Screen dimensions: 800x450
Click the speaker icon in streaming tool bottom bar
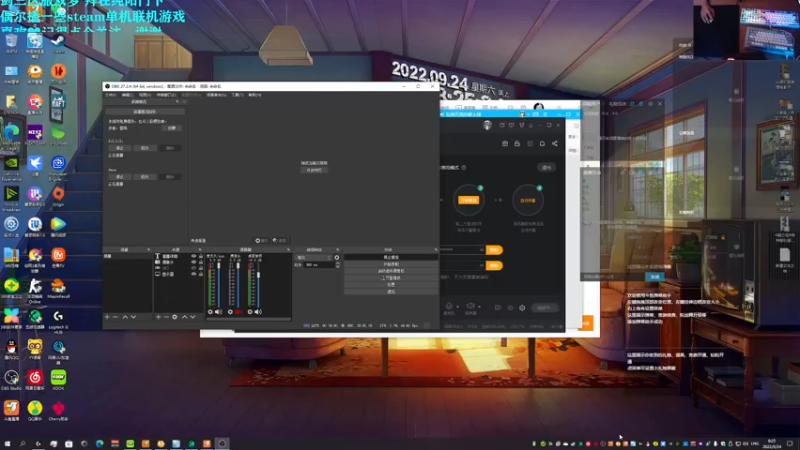[x=470, y=306]
